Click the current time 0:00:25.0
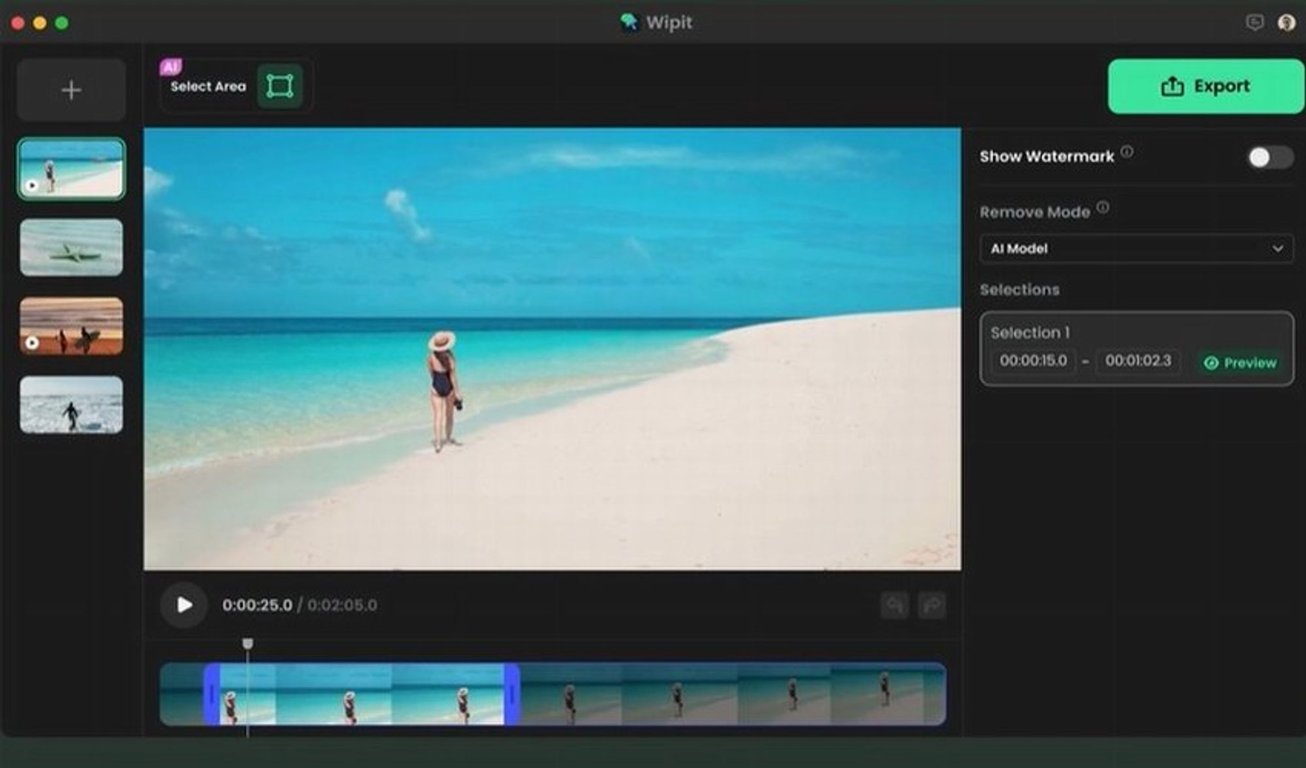Screen dimensions: 1306x768 pyautogui.click(x=257, y=605)
